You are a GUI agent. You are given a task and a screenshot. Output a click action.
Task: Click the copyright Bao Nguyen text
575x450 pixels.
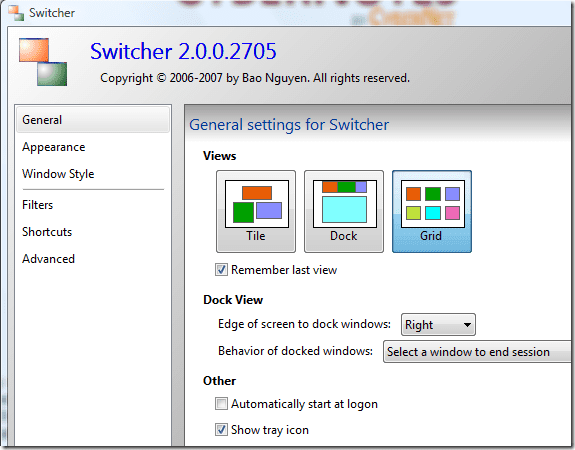click(255, 78)
